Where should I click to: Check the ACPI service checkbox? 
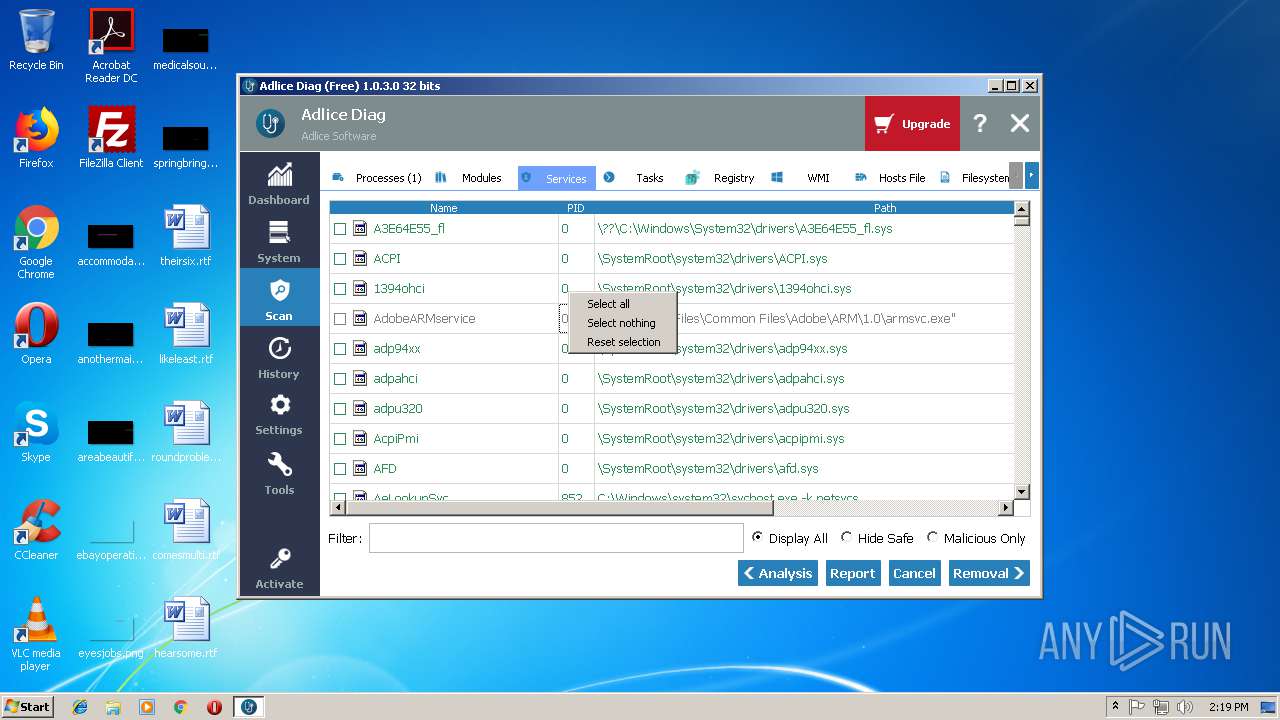point(340,259)
